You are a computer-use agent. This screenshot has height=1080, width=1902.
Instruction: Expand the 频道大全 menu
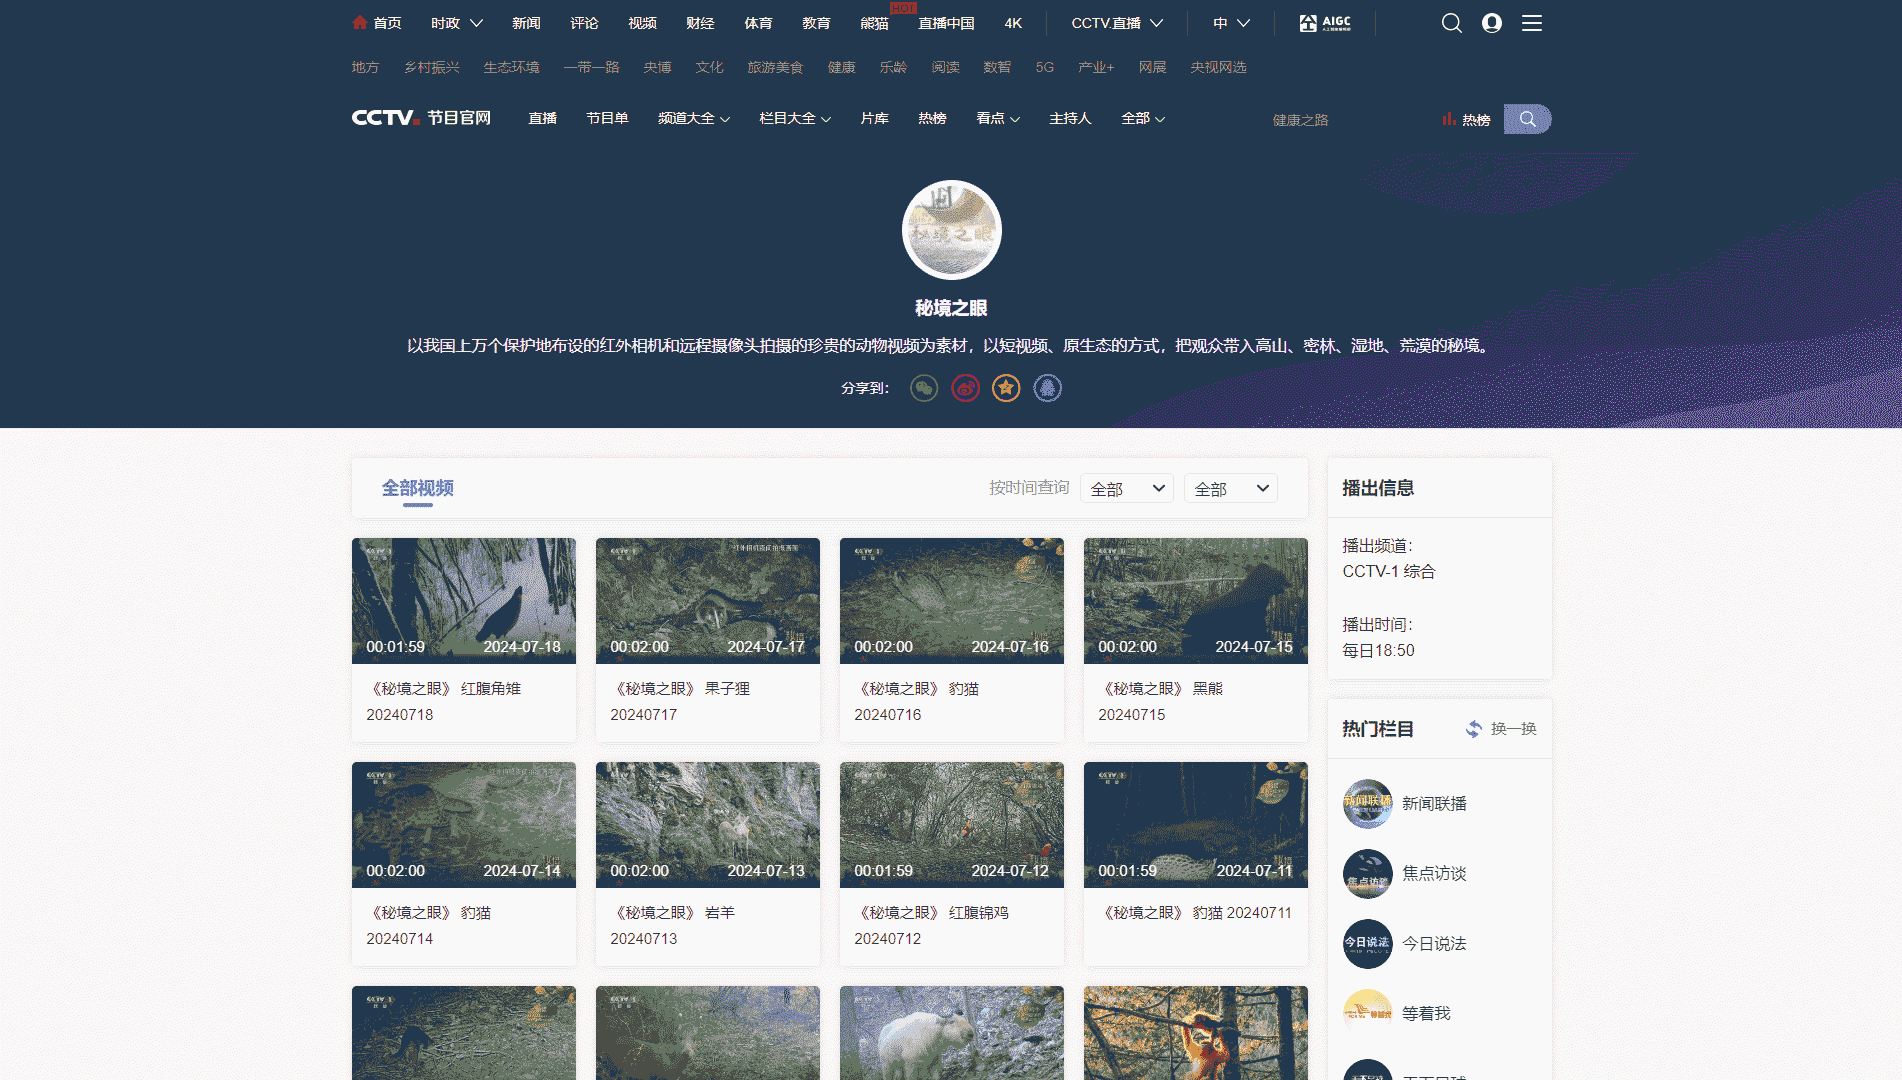click(694, 118)
